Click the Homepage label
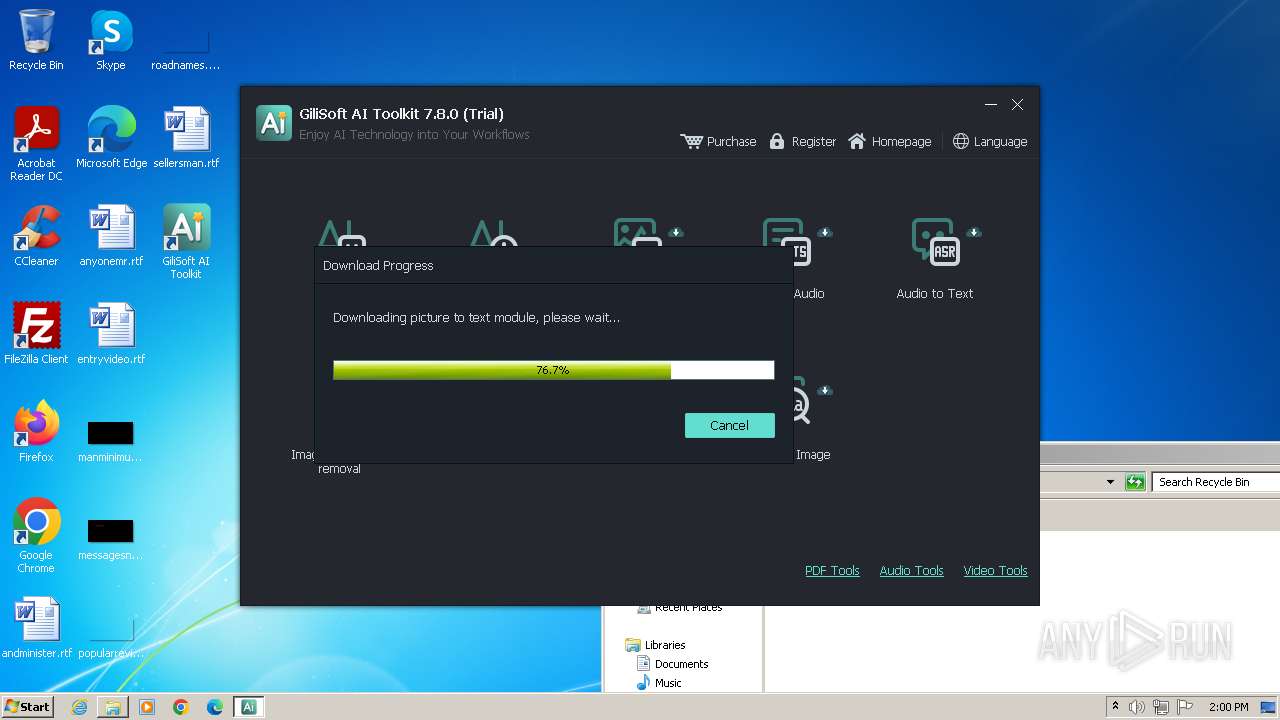 point(901,141)
